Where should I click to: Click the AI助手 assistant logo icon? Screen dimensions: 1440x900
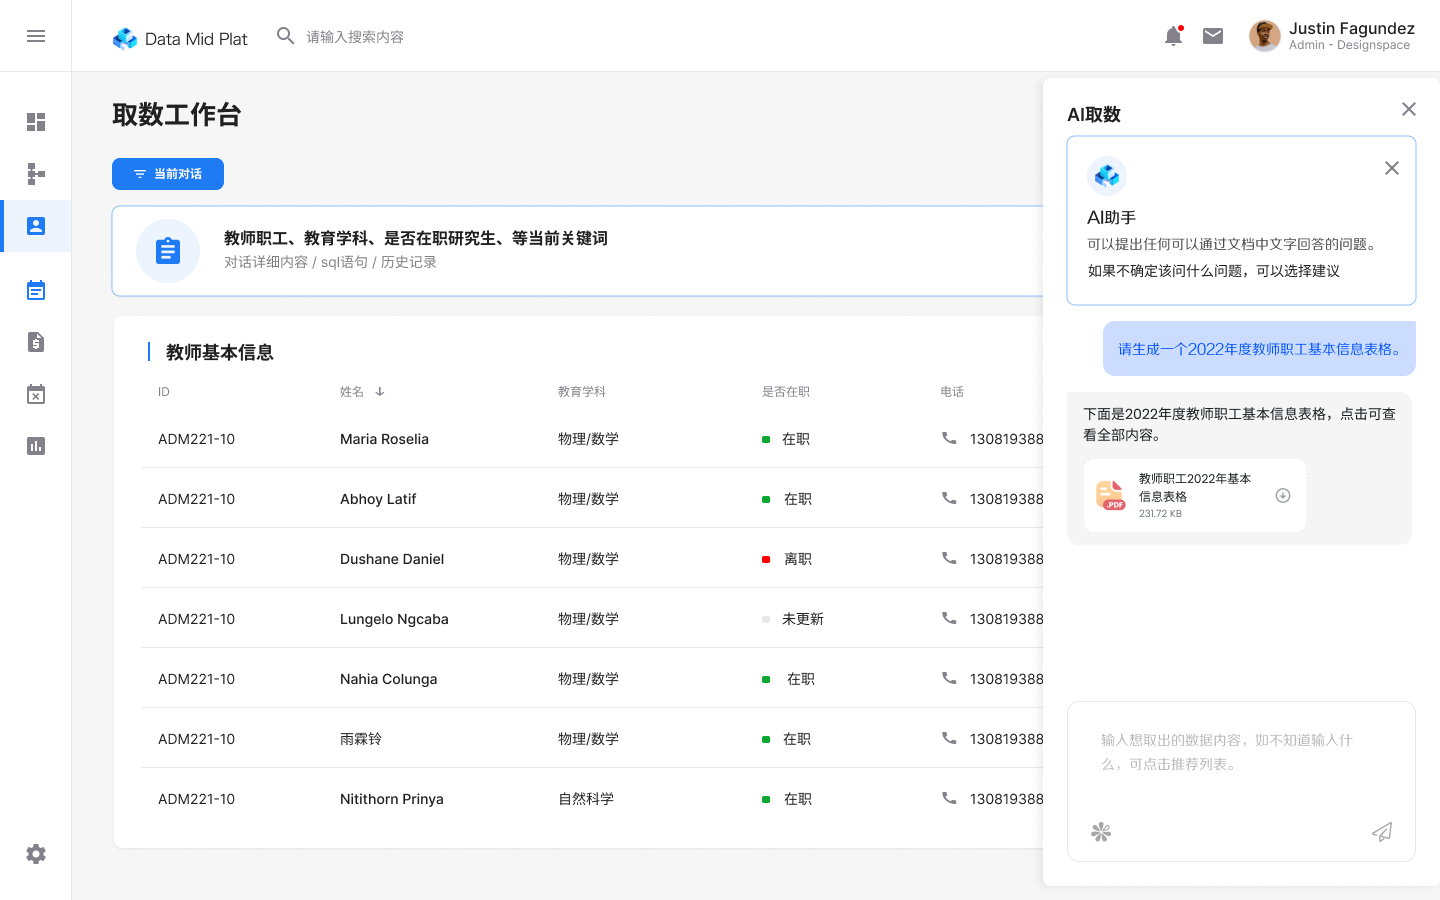point(1107,176)
